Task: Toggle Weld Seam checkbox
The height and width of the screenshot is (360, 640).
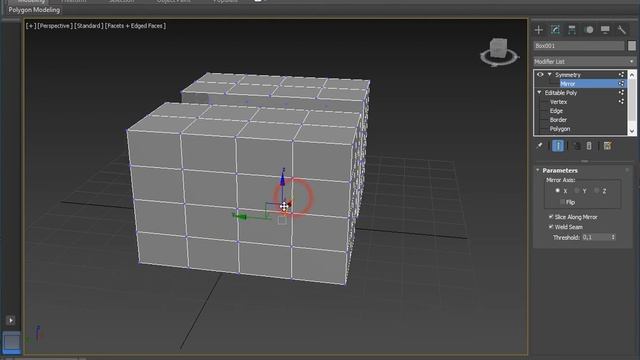Action: [551, 227]
